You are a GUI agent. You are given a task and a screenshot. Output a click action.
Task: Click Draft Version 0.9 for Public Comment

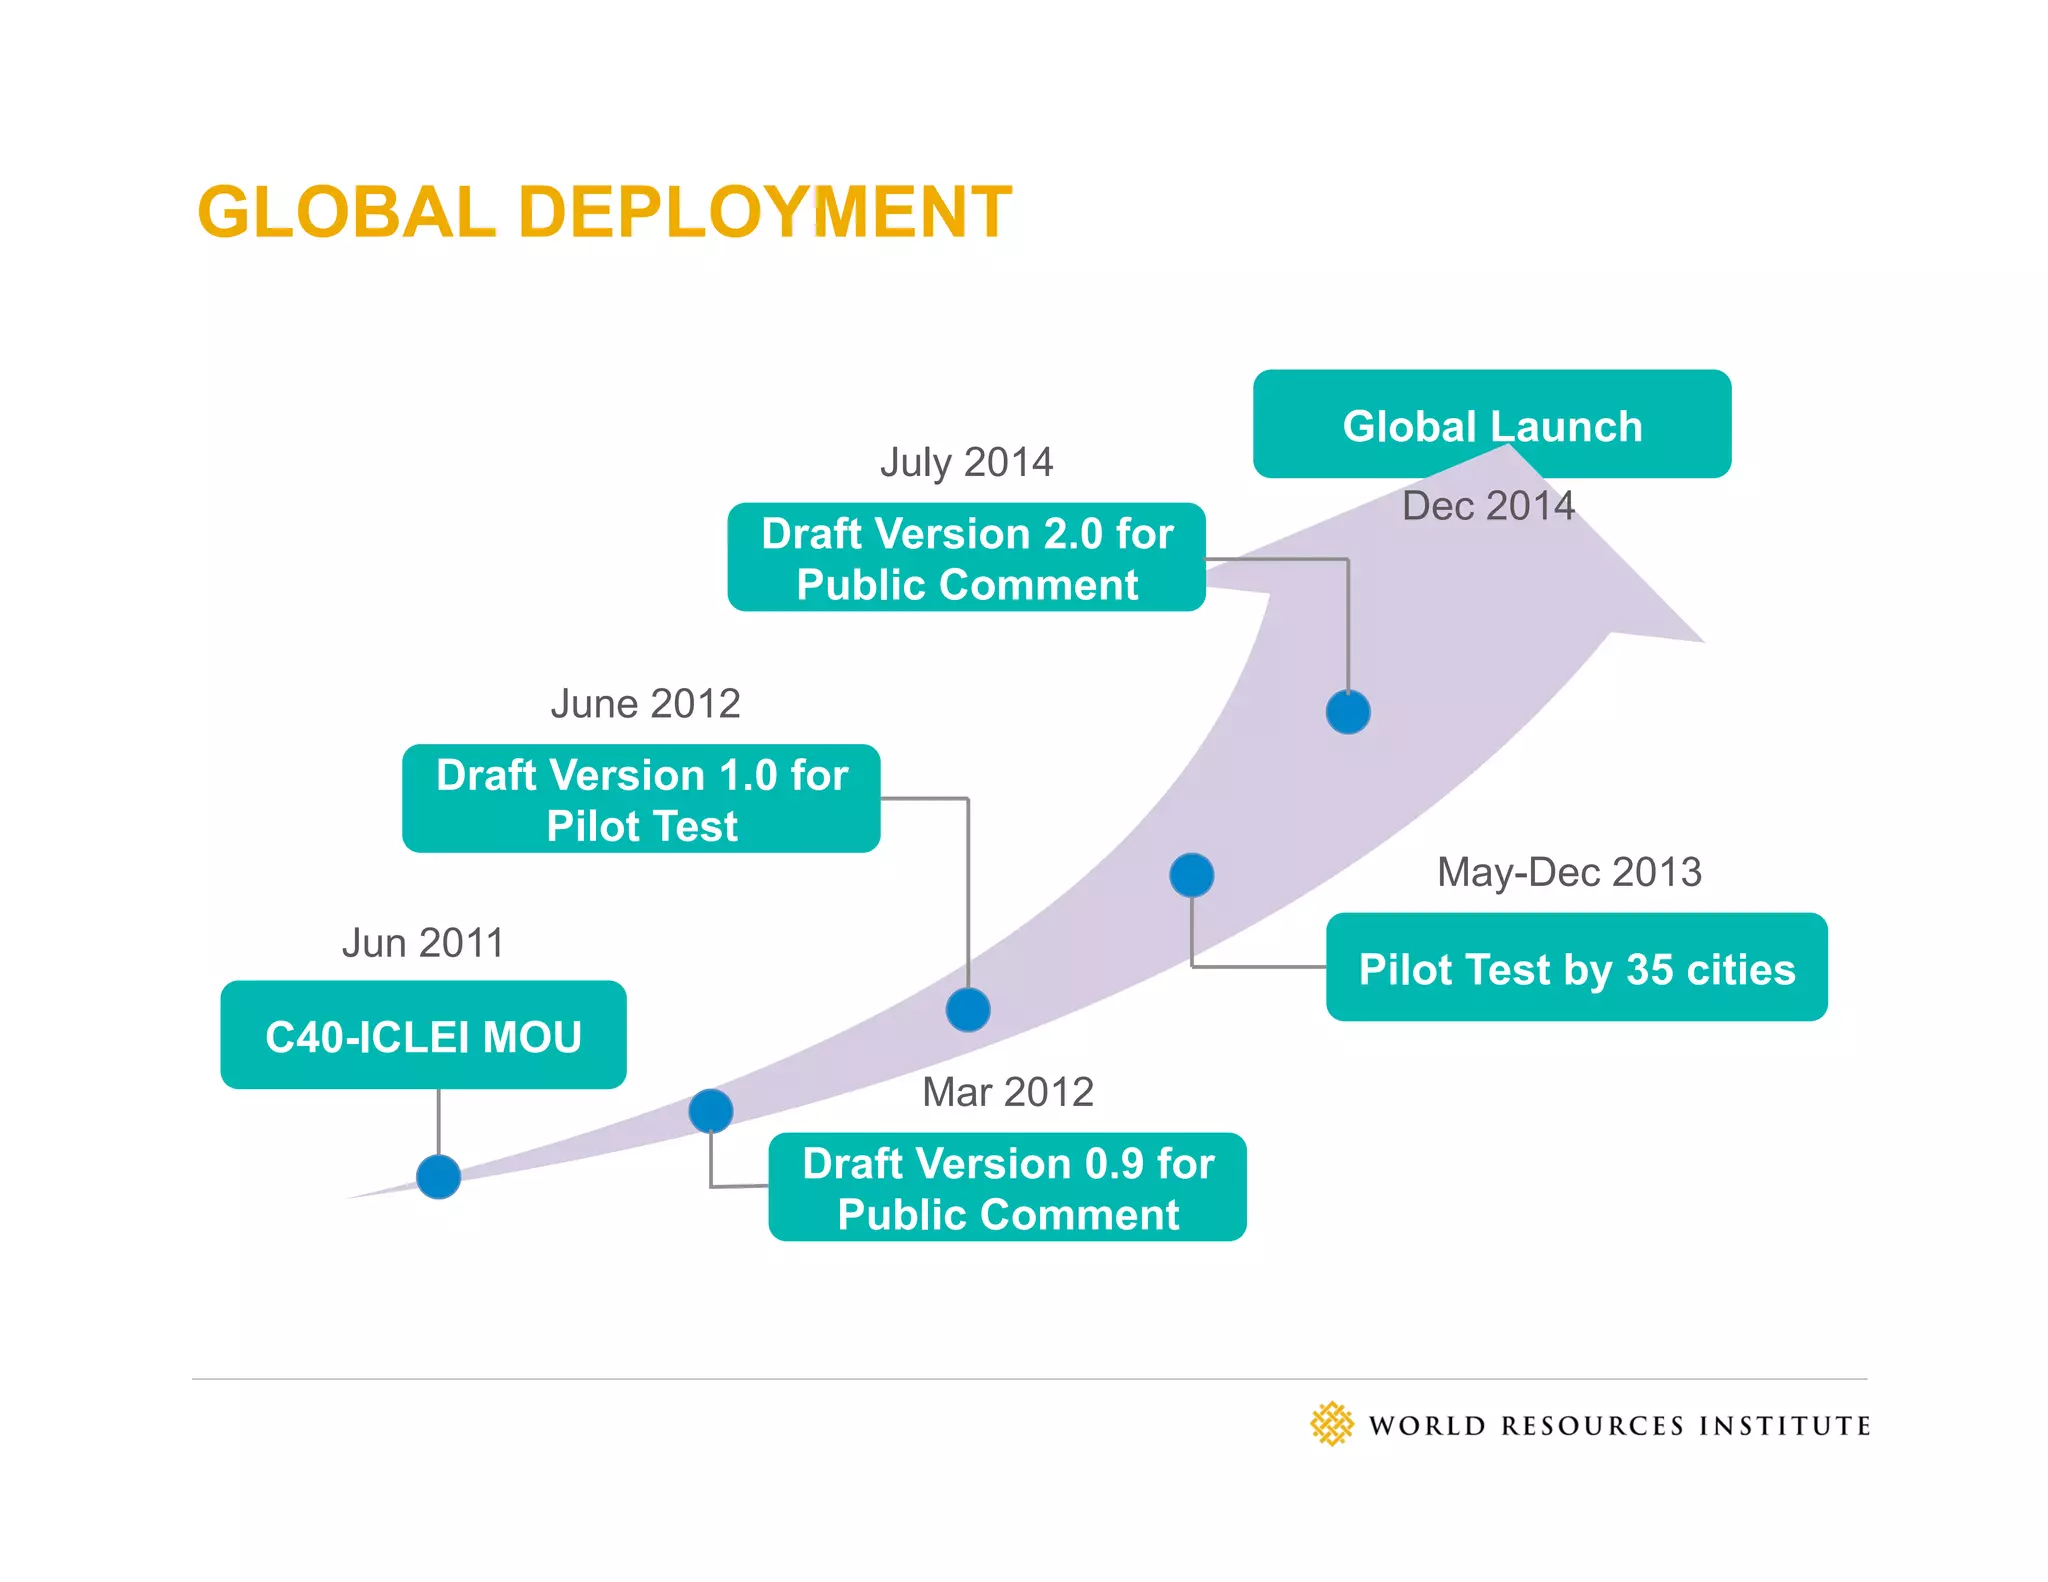[1007, 1187]
